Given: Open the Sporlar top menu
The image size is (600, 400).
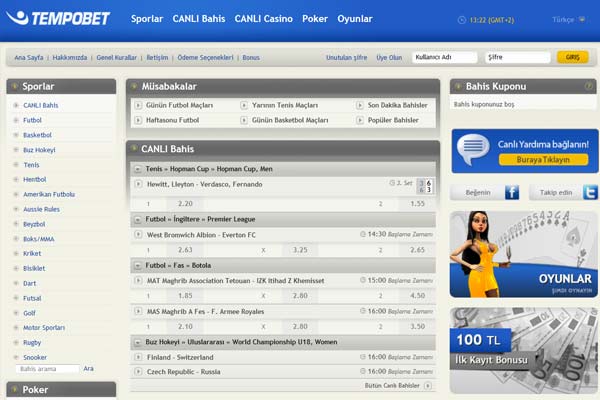Looking at the screenshot, I should [x=147, y=19].
